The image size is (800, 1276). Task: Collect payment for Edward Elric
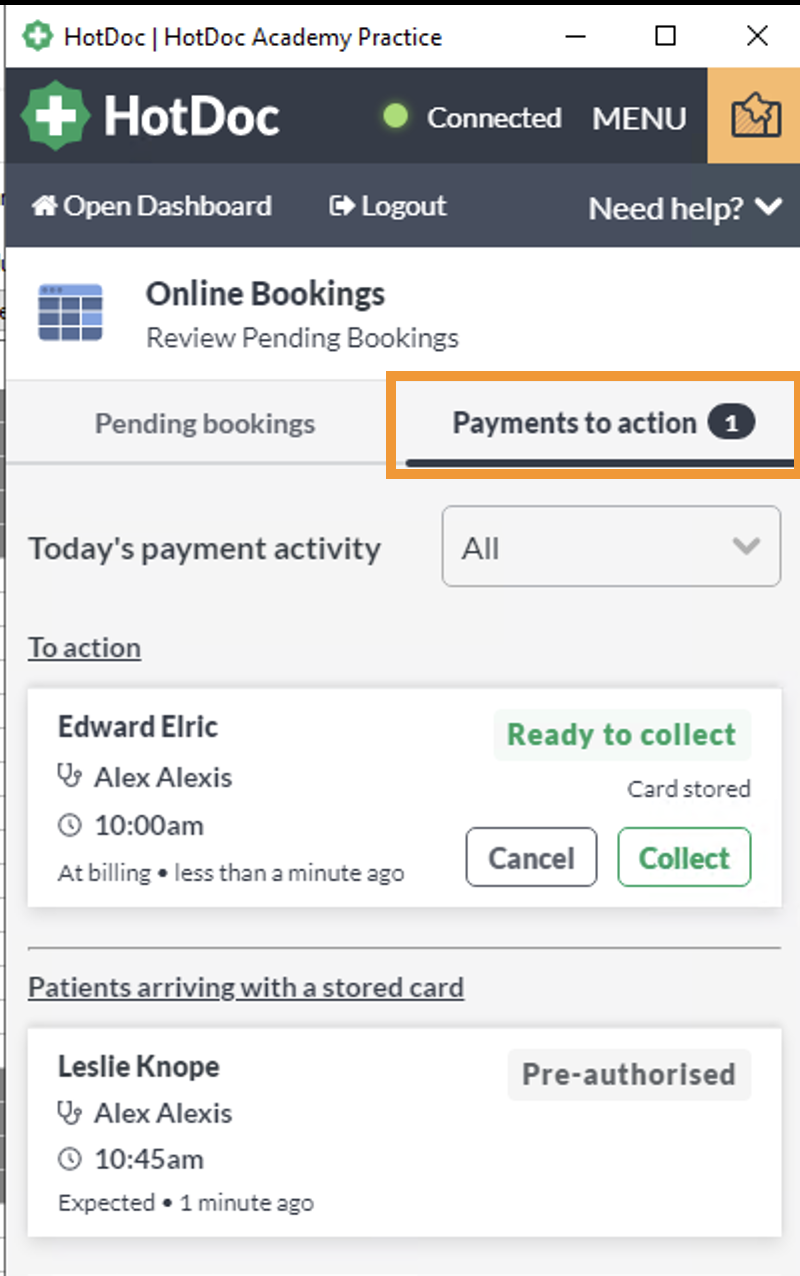click(684, 857)
